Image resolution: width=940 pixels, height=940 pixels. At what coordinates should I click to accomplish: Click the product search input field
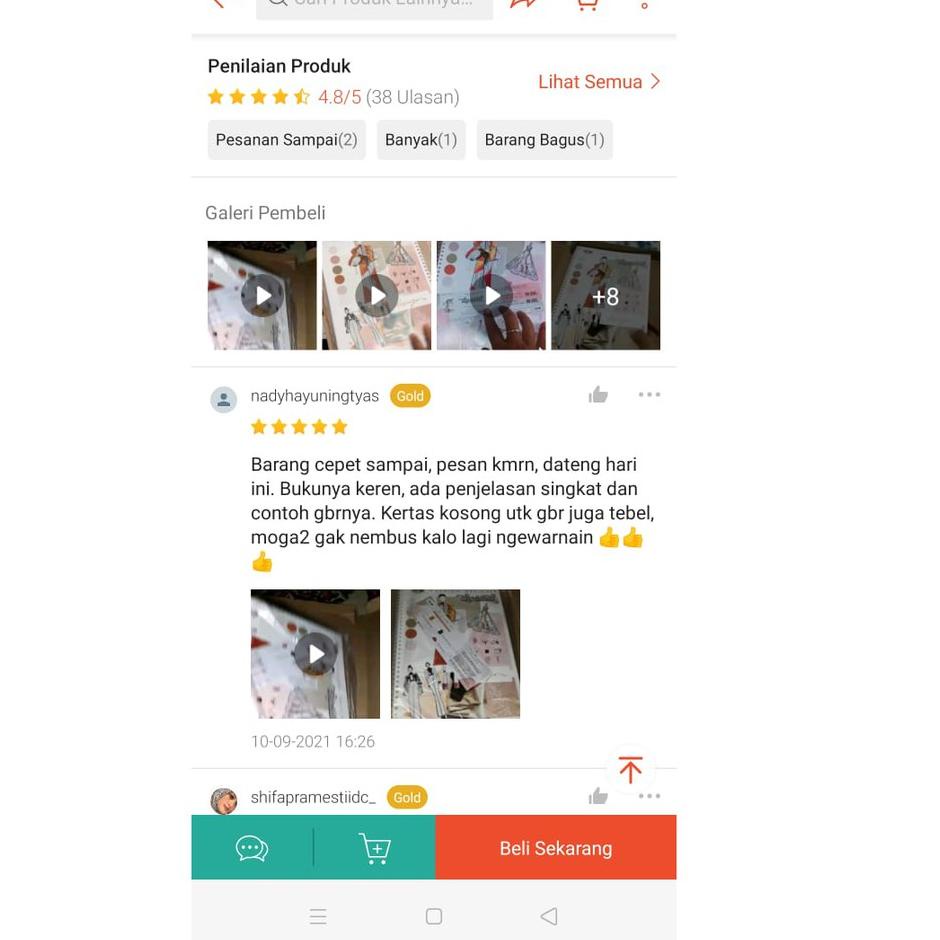[x=374, y=7]
